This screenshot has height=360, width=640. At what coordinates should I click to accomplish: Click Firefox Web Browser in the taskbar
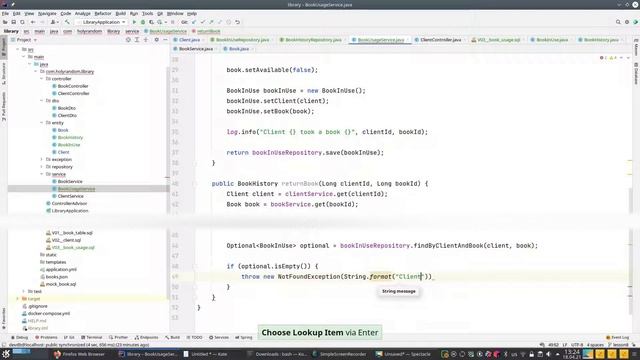(79, 354)
